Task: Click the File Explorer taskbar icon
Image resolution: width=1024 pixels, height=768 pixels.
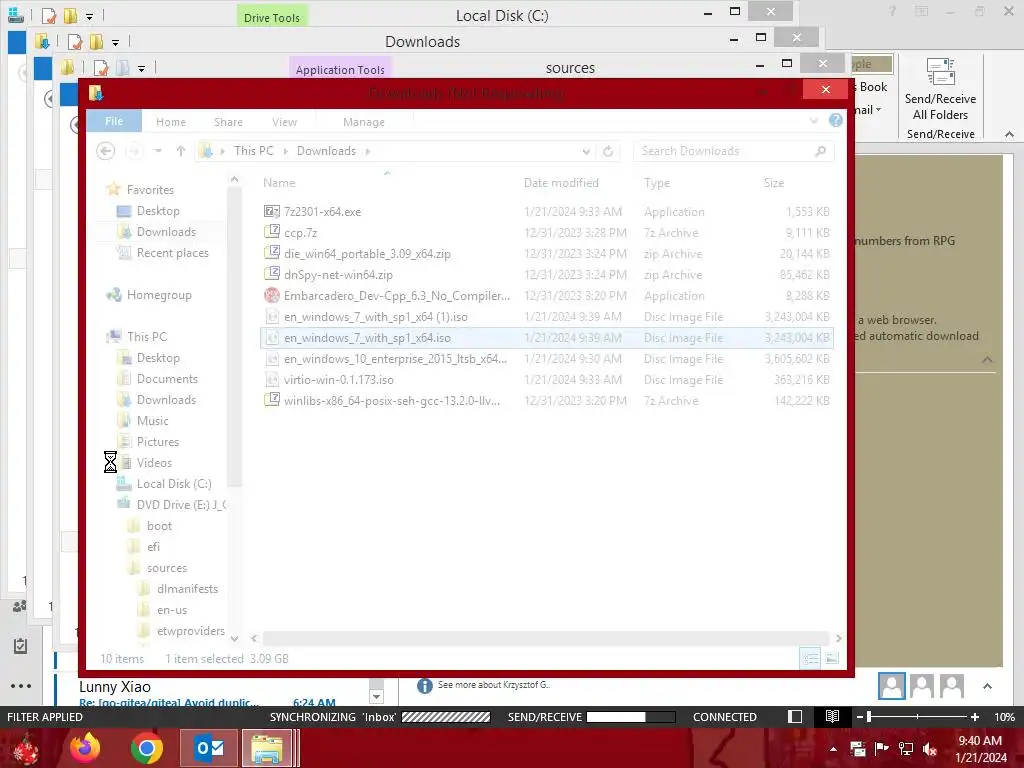Action: pos(268,748)
